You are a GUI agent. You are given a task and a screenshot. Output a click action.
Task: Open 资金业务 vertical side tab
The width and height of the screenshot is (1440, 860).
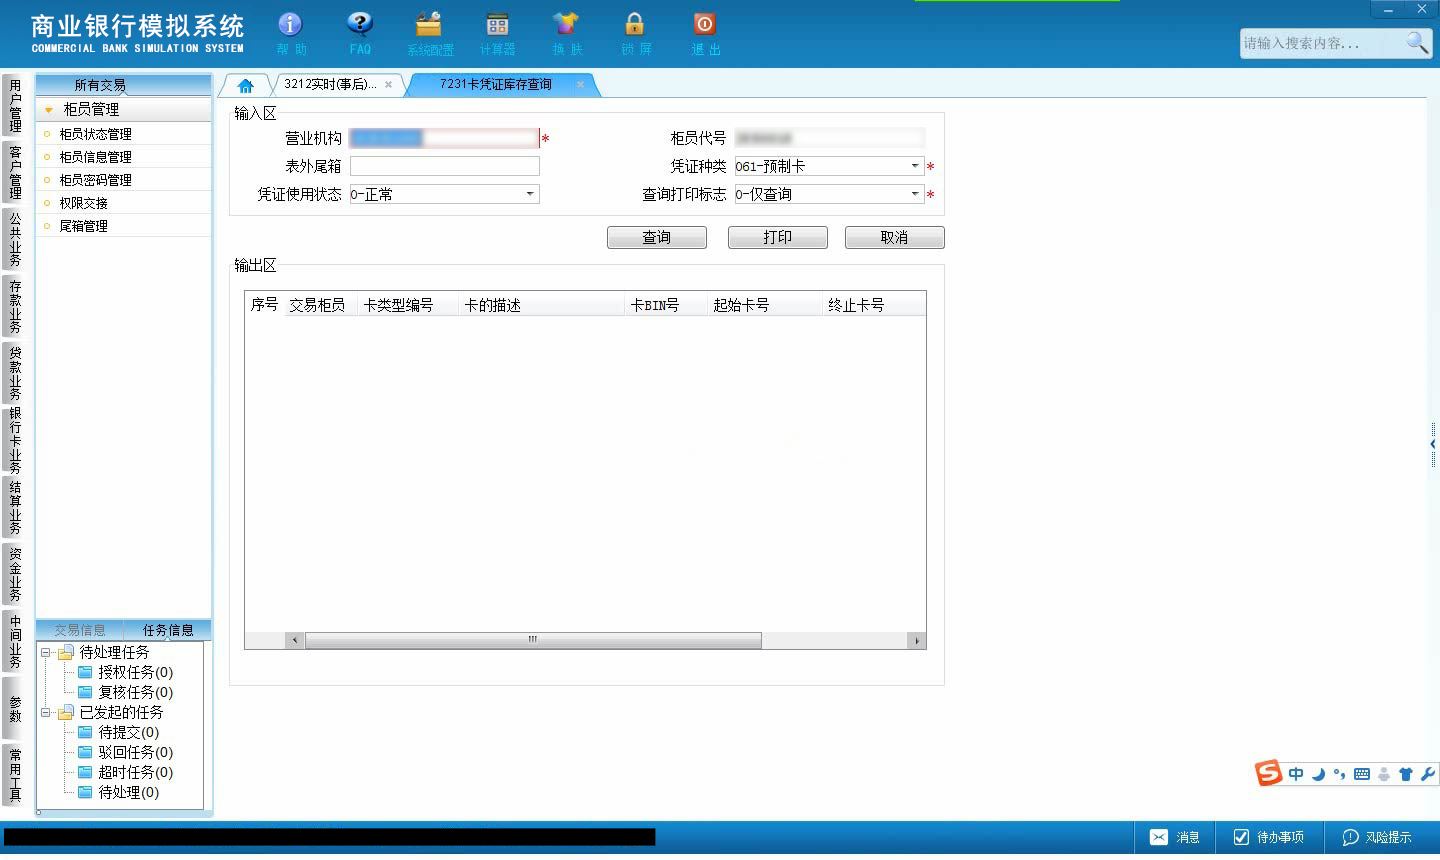click(14, 575)
